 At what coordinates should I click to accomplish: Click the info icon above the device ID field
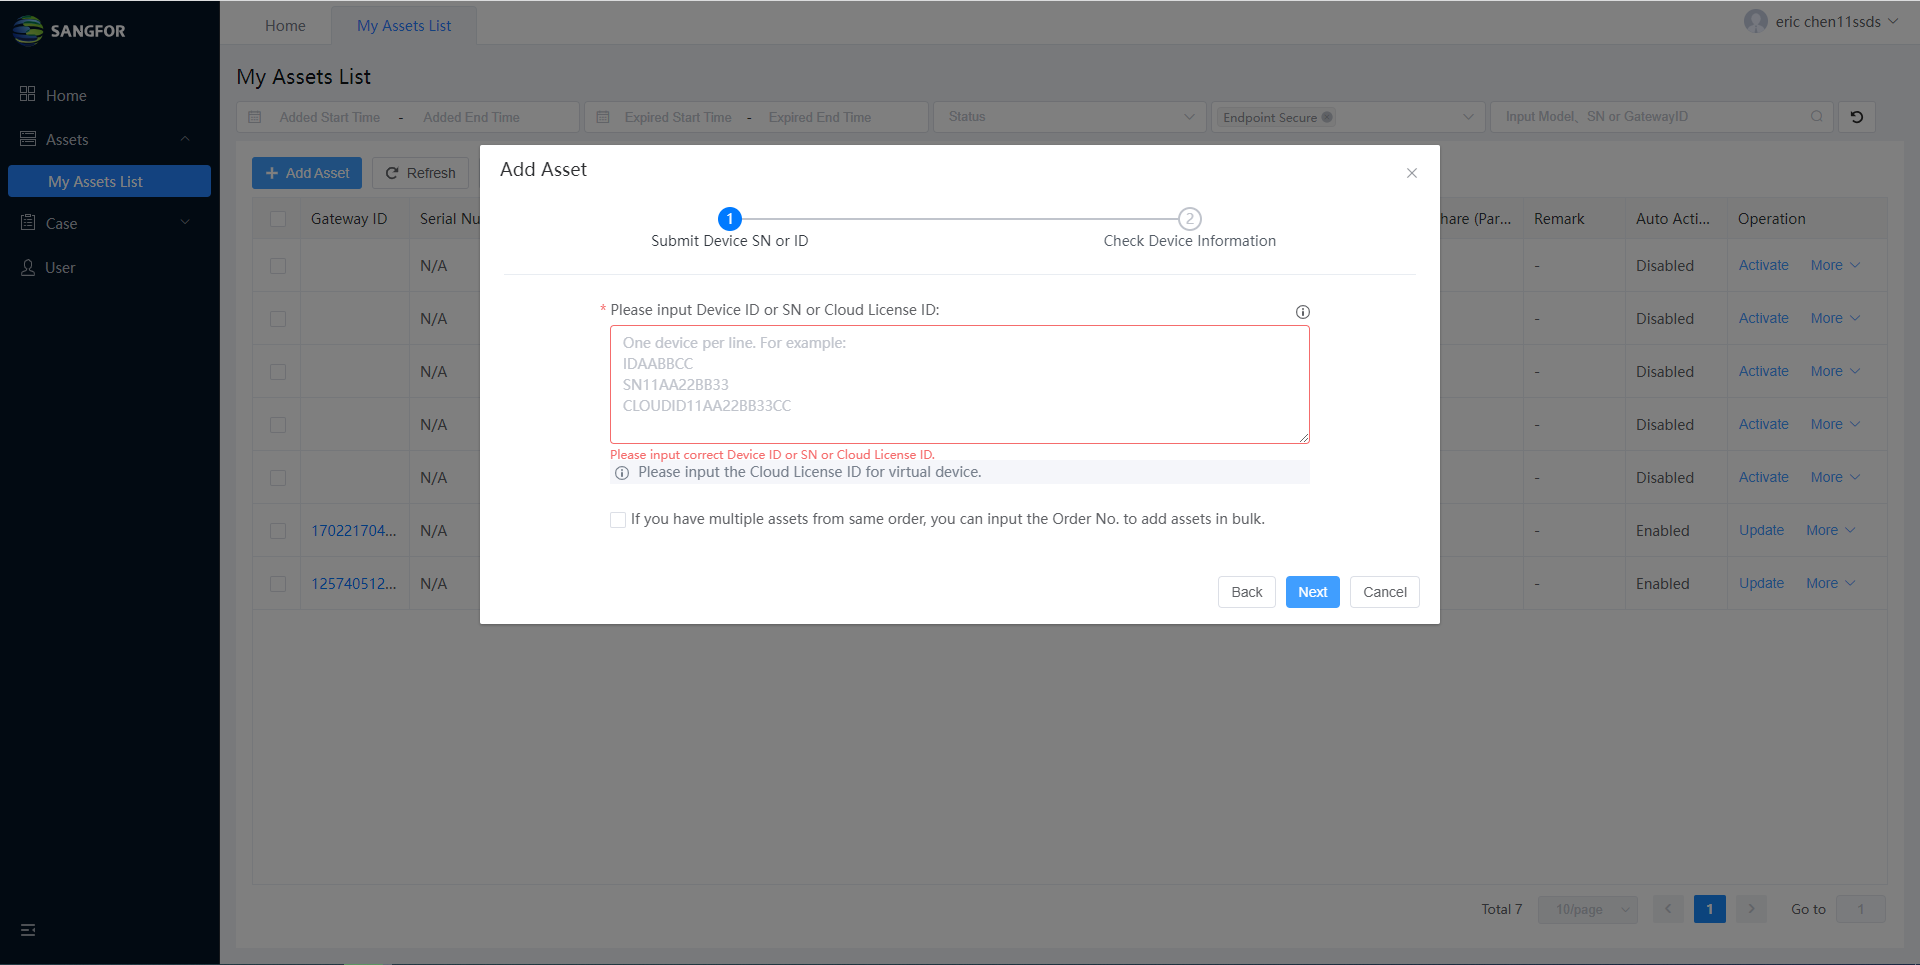1302,312
